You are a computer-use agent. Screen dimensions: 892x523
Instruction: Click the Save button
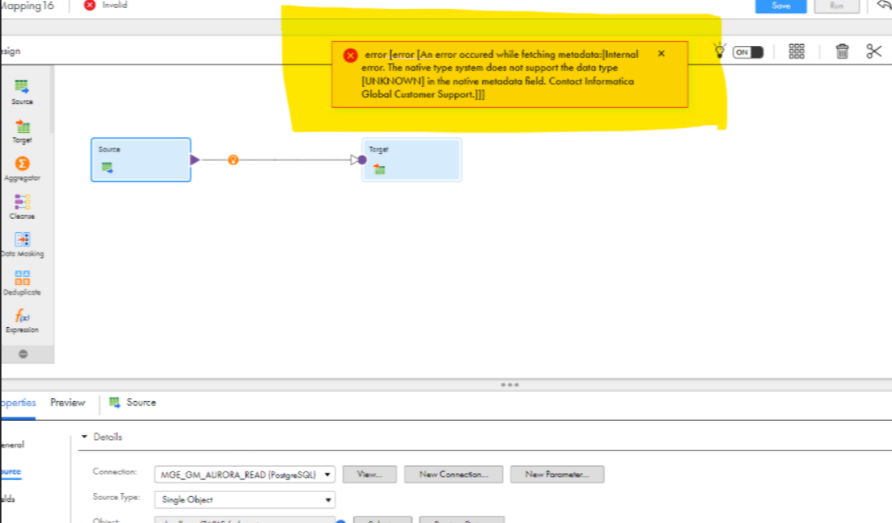[x=780, y=6]
